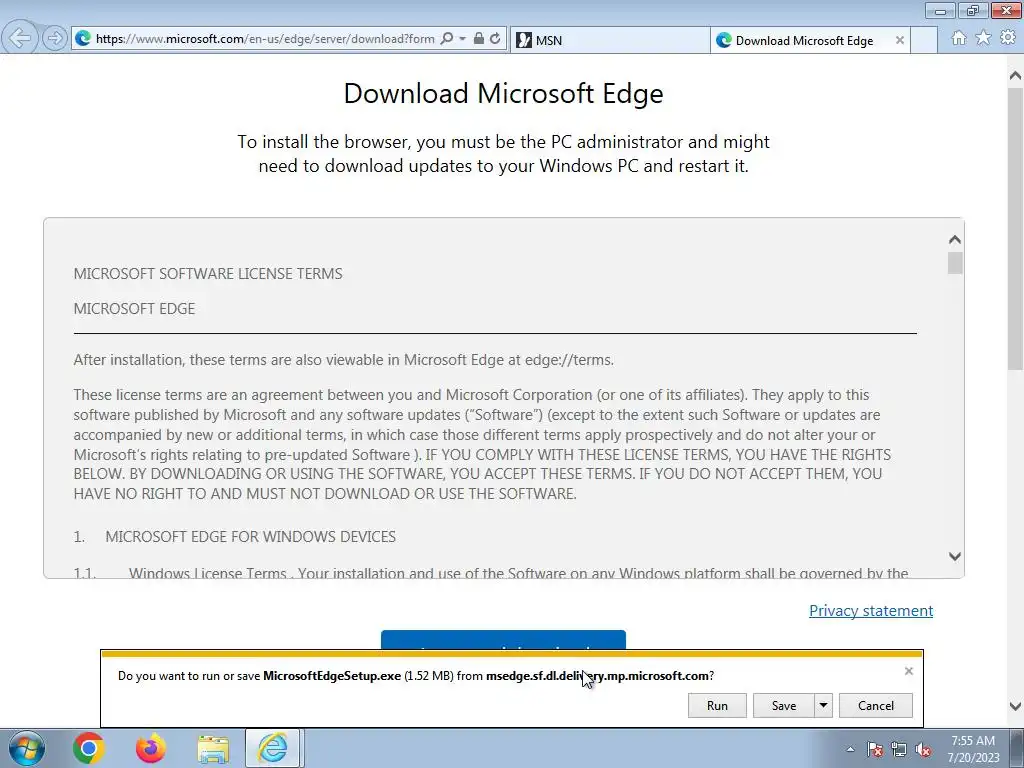Open the Action Center flag icon
1024x768 pixels.
(x=875, y=749)
